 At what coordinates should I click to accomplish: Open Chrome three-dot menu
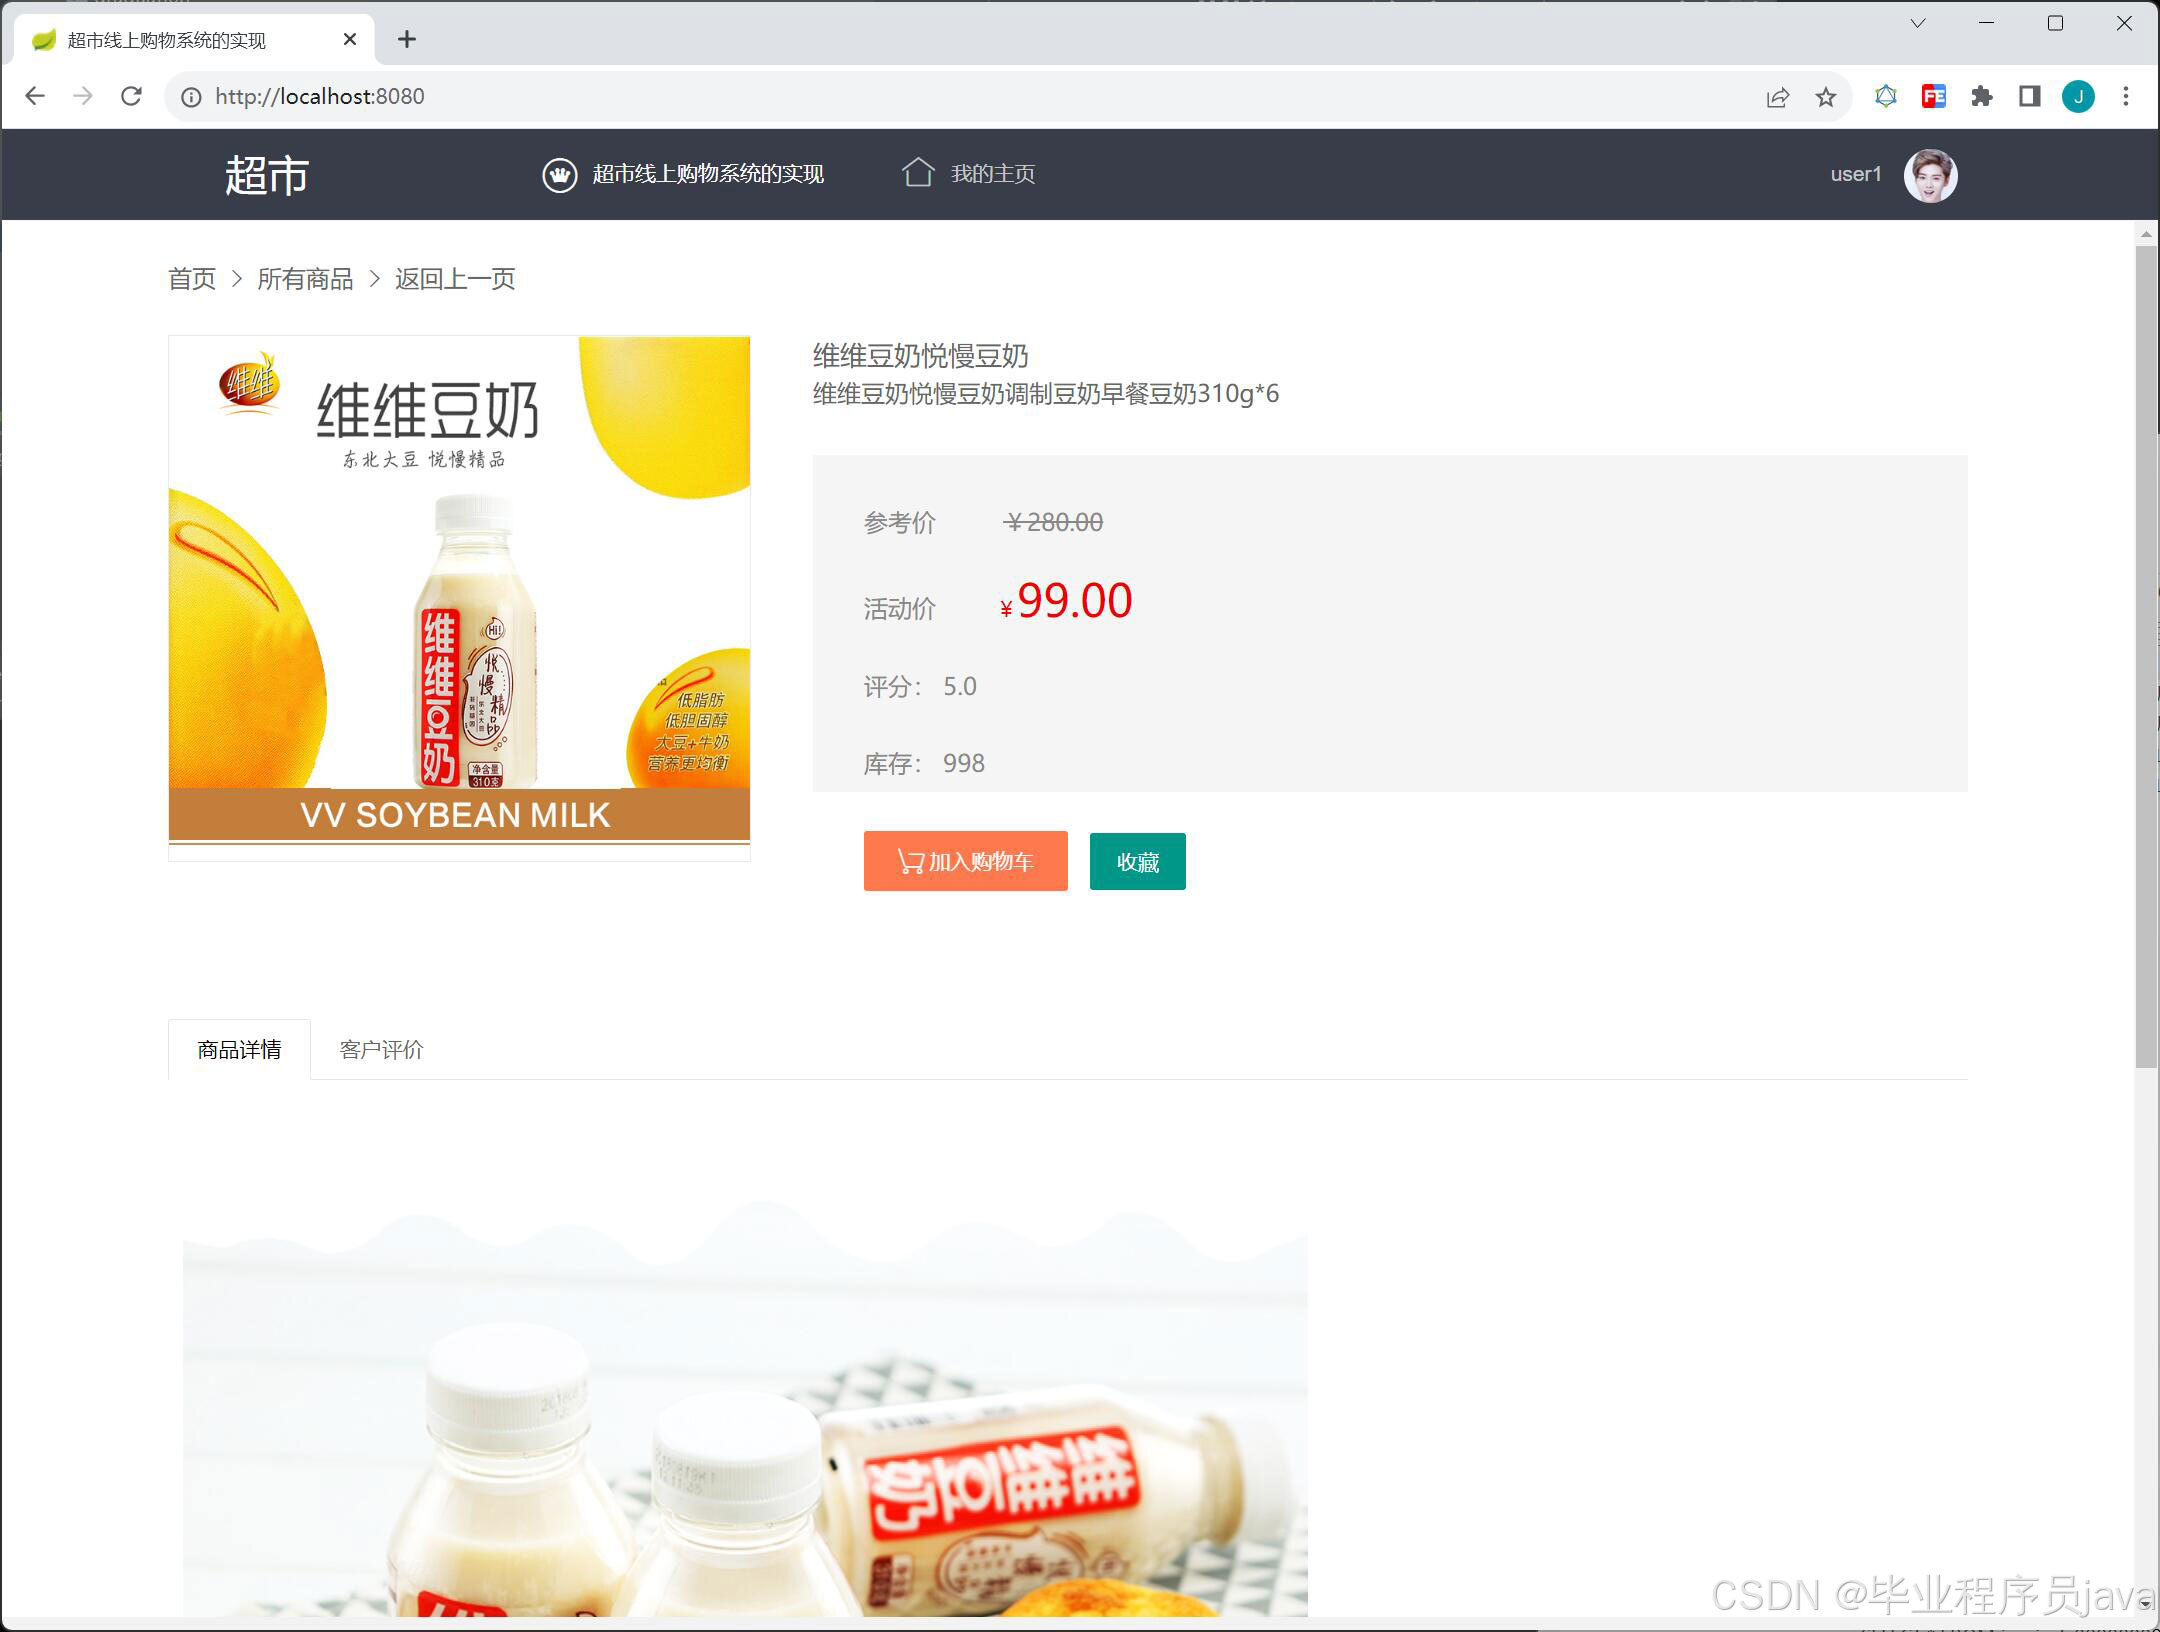pyautogui.click(x=2126, y=97)
